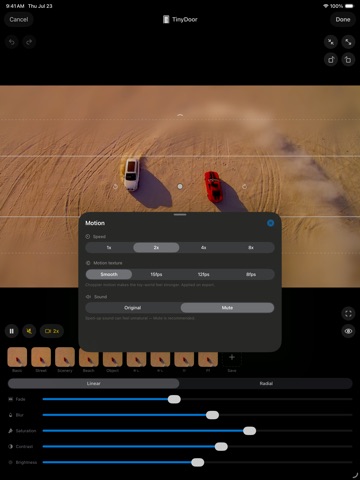Click the center focus point handle
360x480 pixels.
click(180, 186)
